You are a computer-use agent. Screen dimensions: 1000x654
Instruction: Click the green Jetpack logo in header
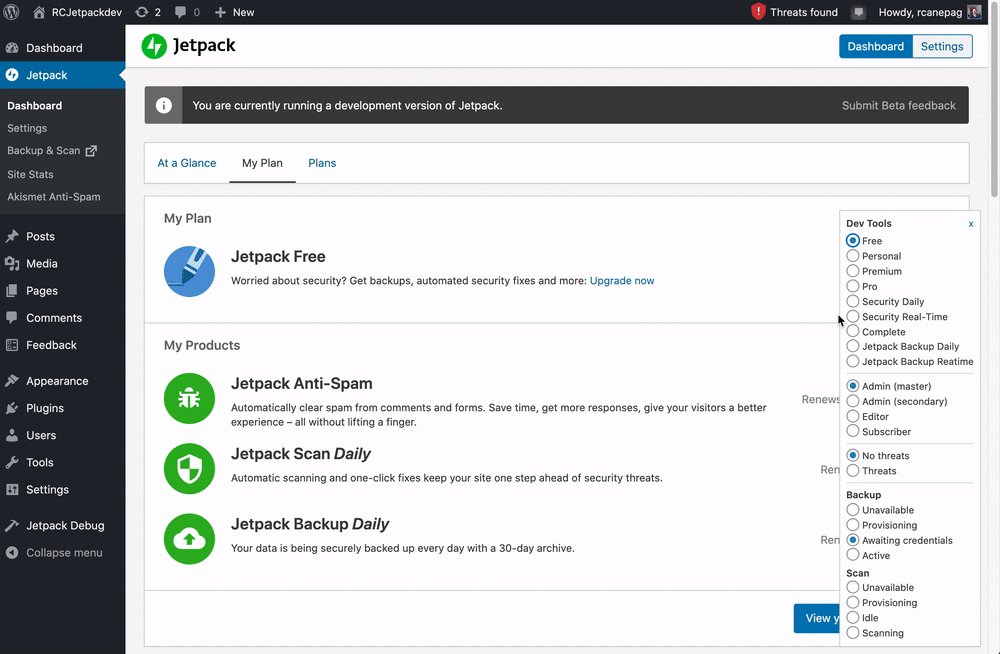(x=154, y=46)
